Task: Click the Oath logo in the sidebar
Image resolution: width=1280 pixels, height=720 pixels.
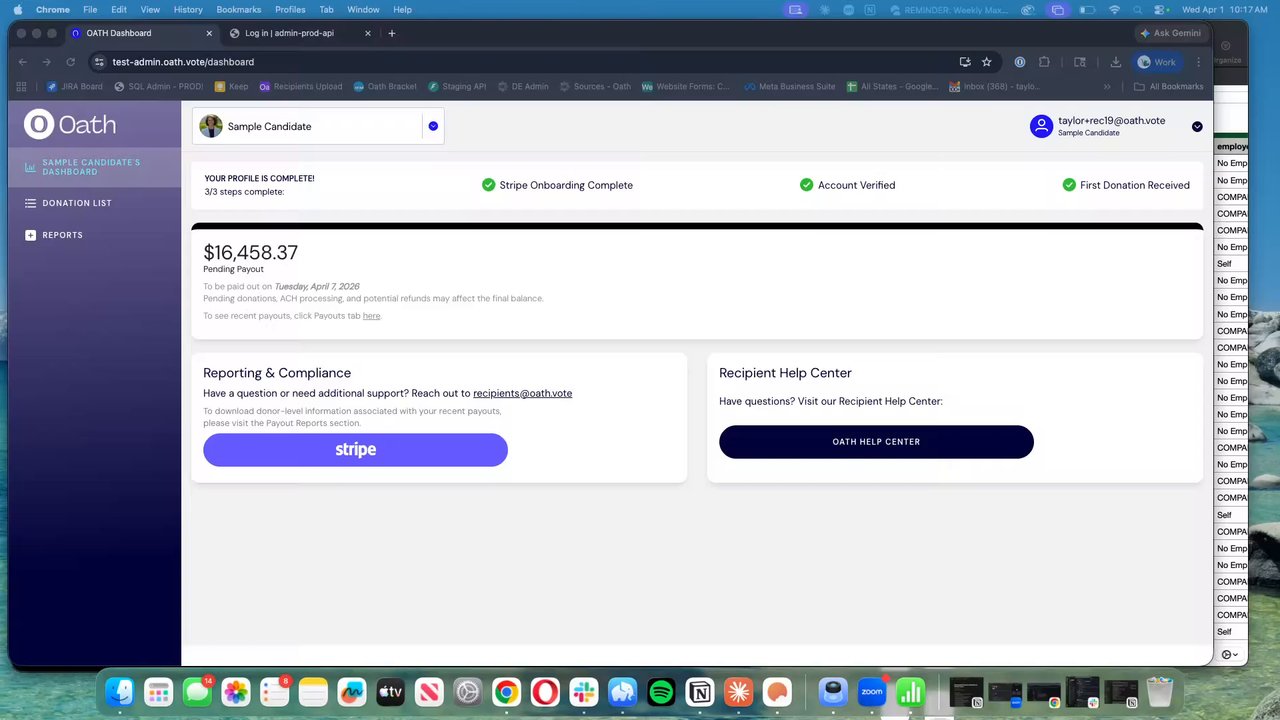Action: click(x=70, y=125)
